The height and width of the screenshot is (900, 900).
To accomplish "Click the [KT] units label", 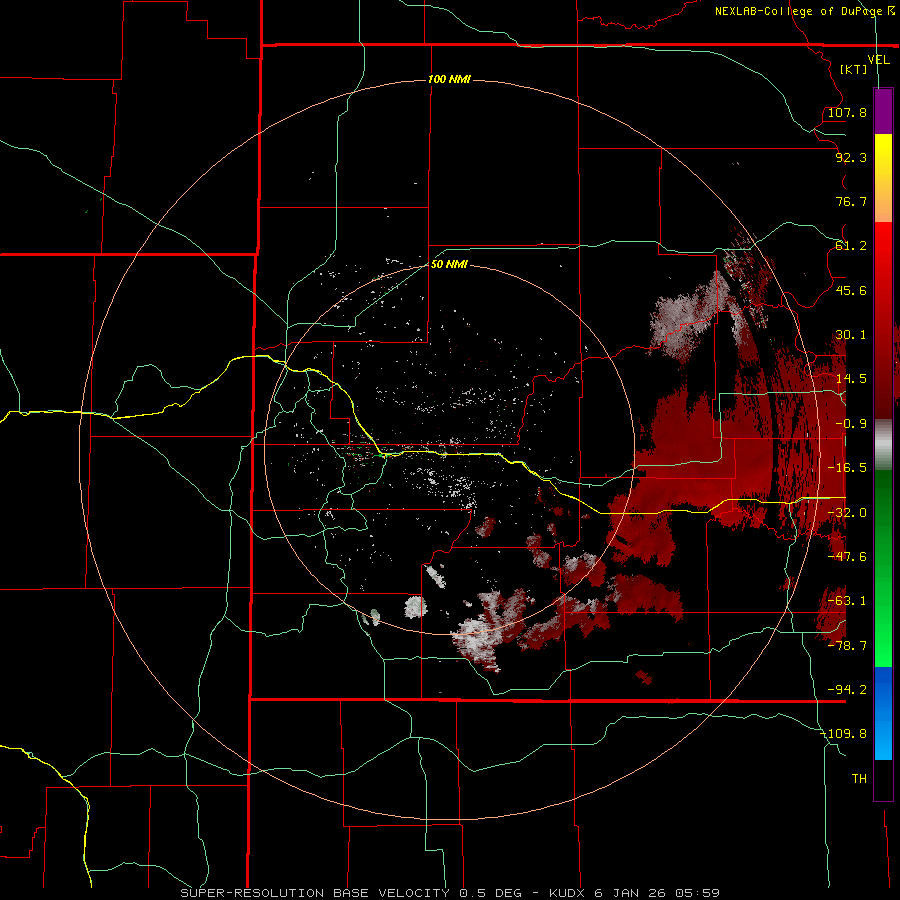I will [x=854, y=69].
